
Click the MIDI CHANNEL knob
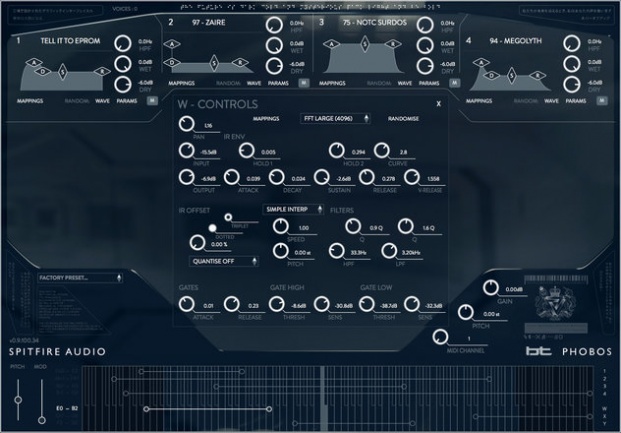pyautogui.click(x=440, y=337)
